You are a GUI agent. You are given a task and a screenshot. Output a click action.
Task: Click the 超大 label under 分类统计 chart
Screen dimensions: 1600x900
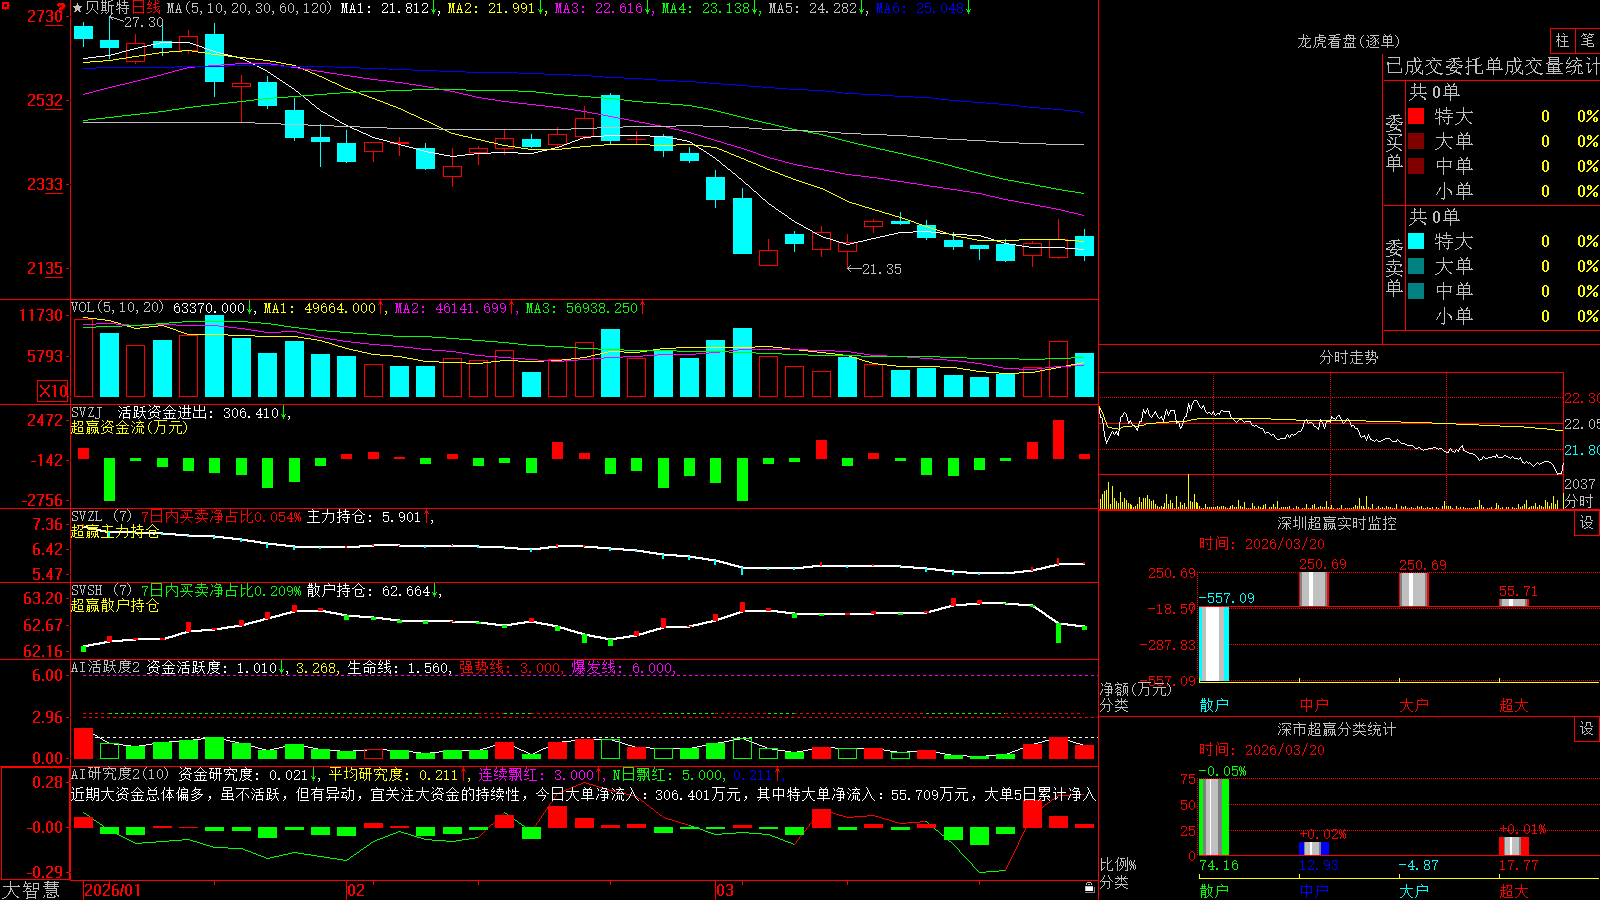tap(1514, 890)
